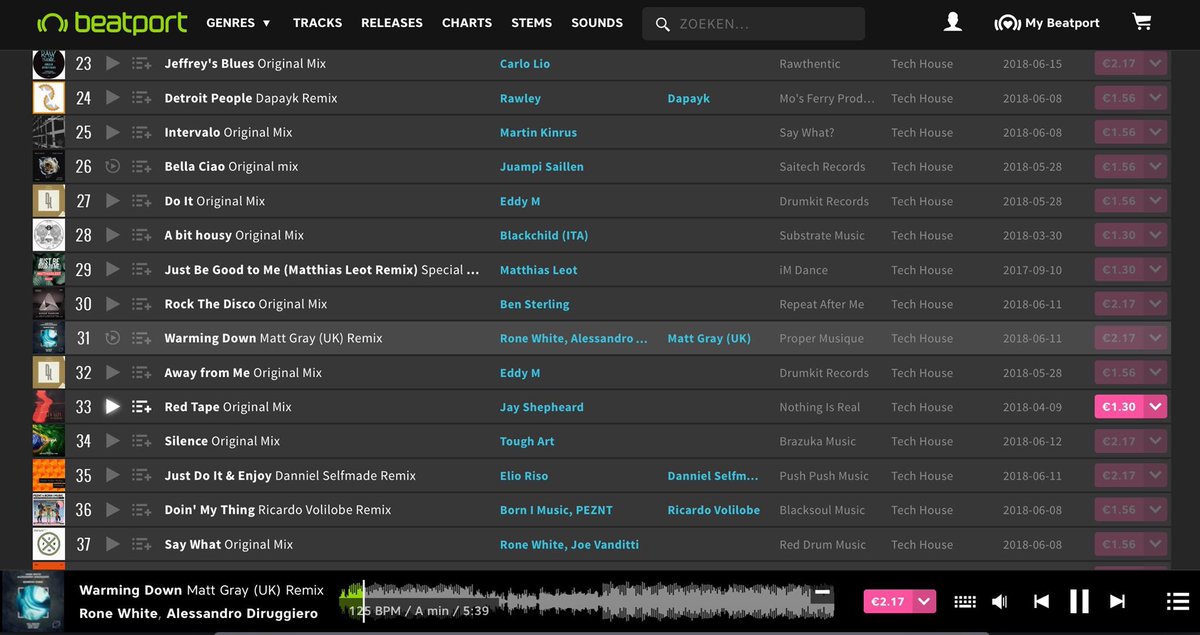Open the SOUNDS menu
The image size is (1200, 635).
pos(597,22)
